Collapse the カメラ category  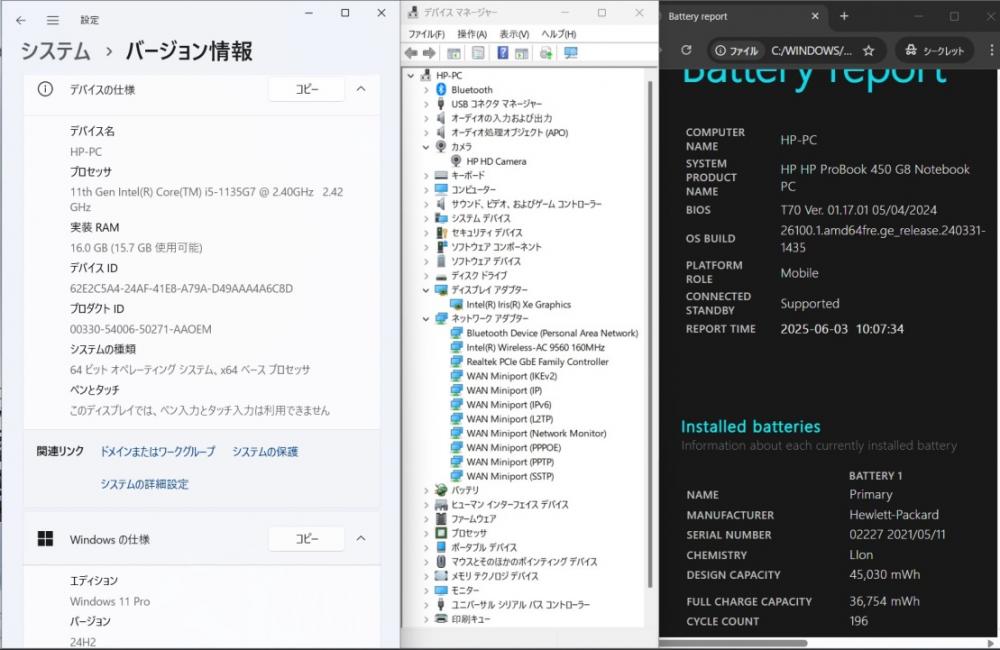426,147
